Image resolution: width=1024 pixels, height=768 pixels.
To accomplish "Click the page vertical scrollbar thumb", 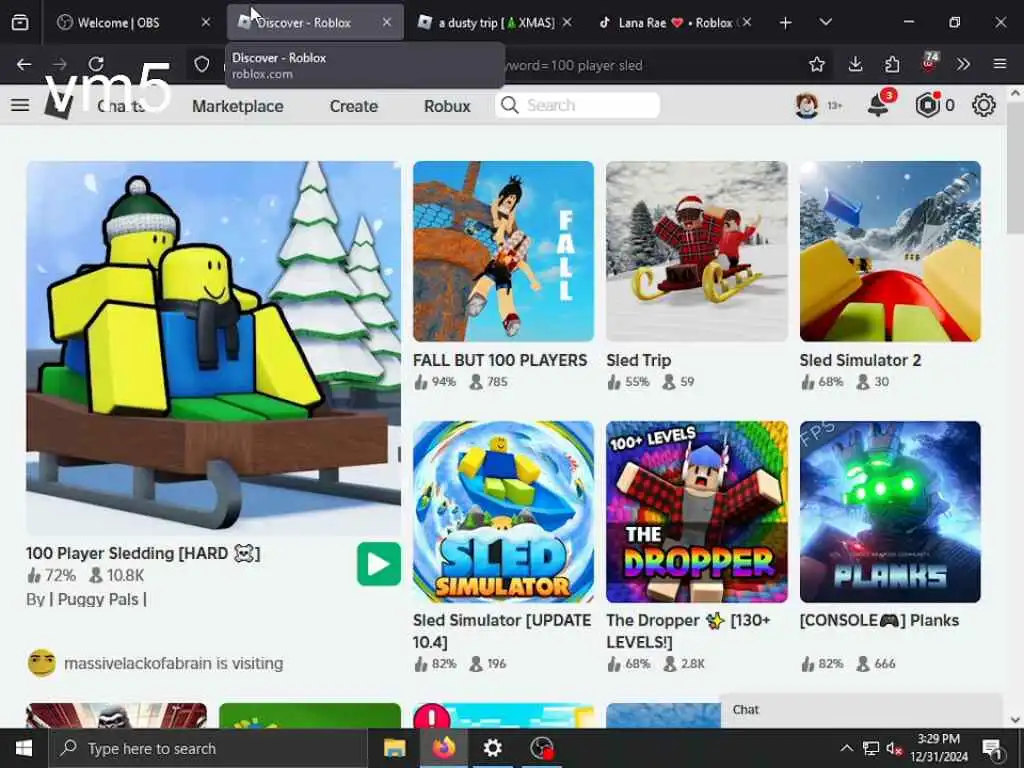I will pyautogui.click(x=1015, y=167).
